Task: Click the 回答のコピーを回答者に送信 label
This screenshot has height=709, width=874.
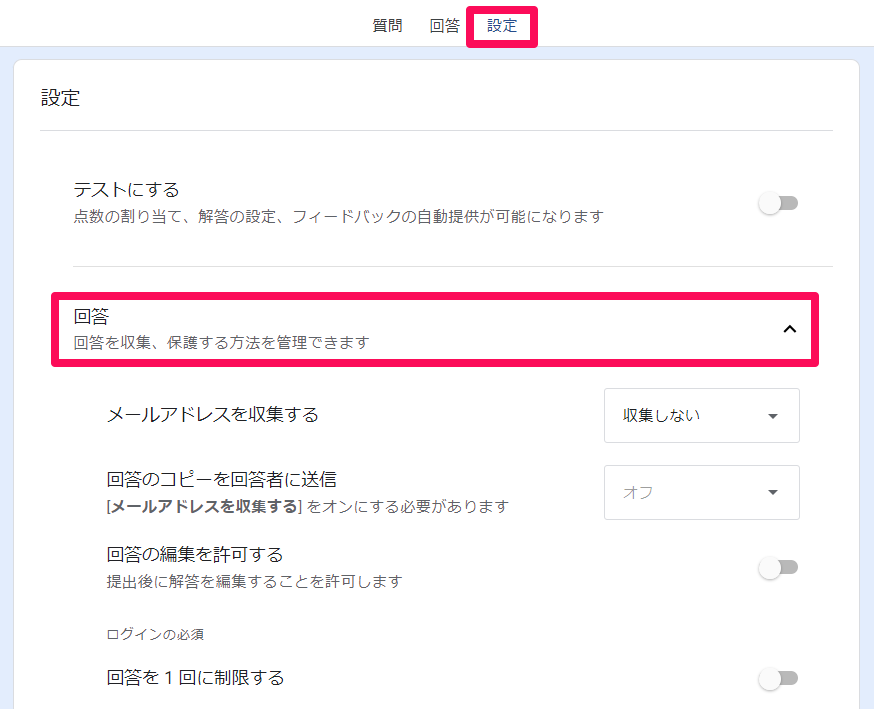Action: (x=221, y=479)
